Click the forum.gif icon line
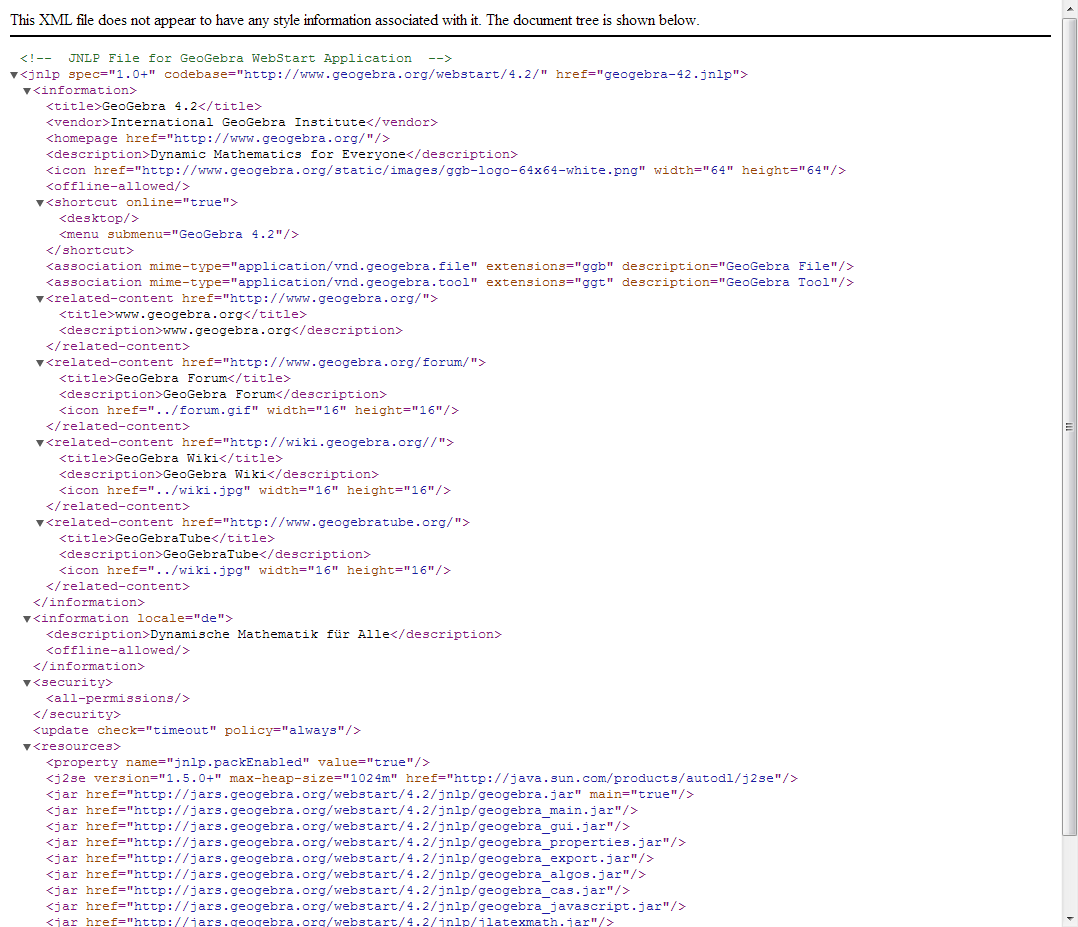This screenshot has width=1078, height=927. (258, 411)
